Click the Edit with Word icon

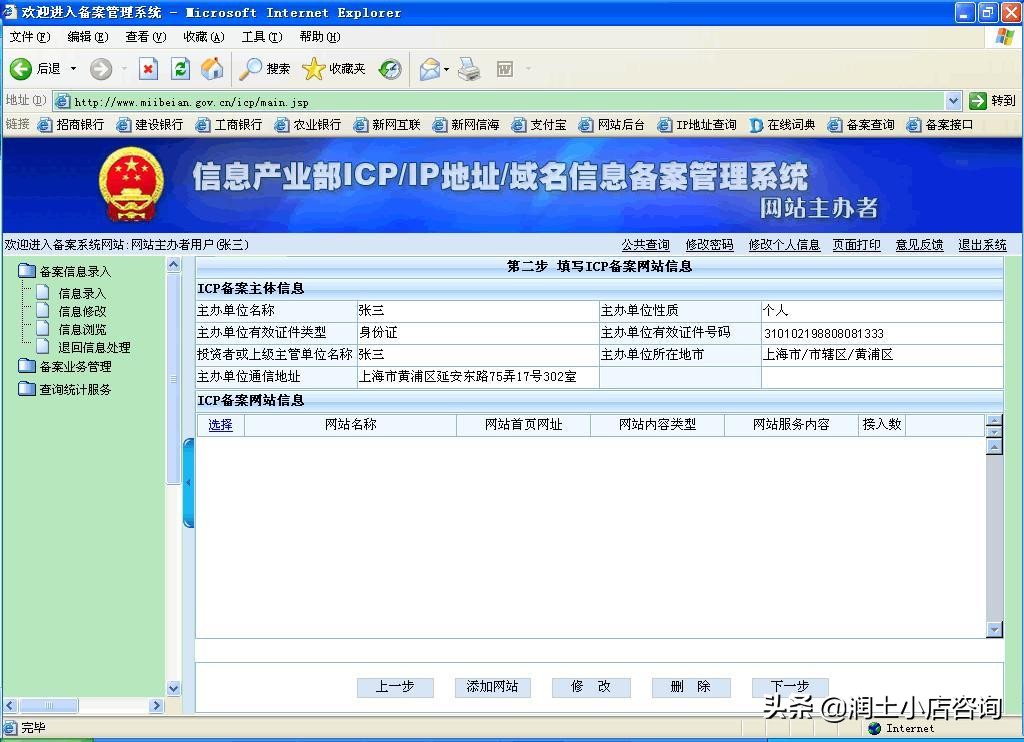click(505, 69)
